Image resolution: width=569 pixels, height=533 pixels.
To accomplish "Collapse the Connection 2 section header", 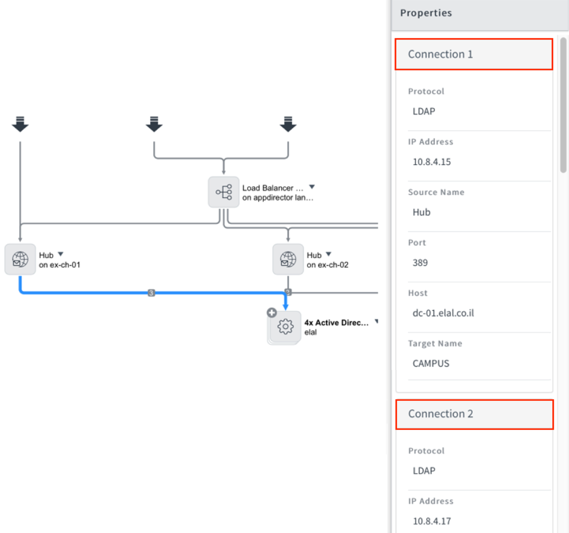I will 474,414.
